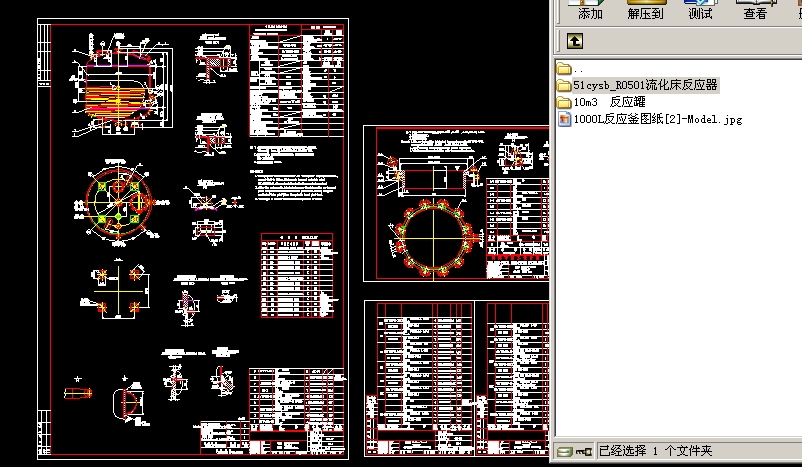Go up one level with the arrow icon
This screenshot has width=802, height=467.
click(x=575, y=41)
